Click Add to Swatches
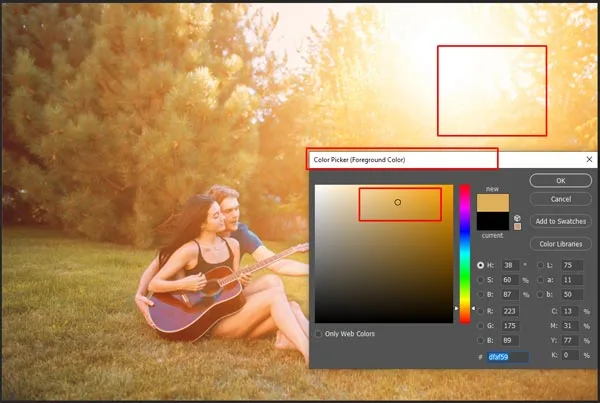This screenshot has width=600, height=403. click(561, 221)
